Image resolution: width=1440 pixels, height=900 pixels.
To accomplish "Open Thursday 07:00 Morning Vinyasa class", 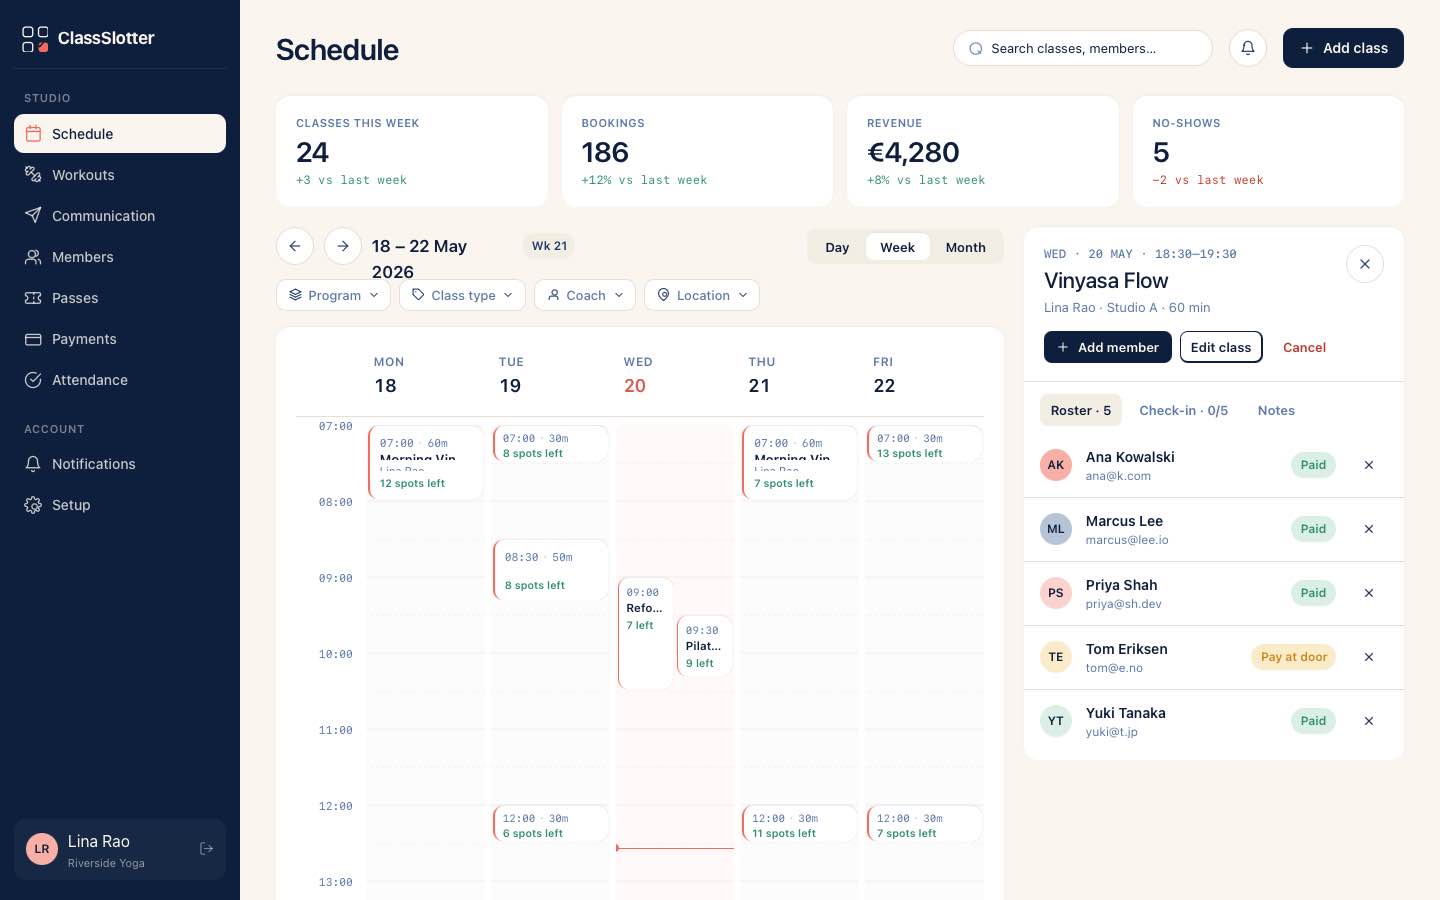I will [x=800, y=463].
